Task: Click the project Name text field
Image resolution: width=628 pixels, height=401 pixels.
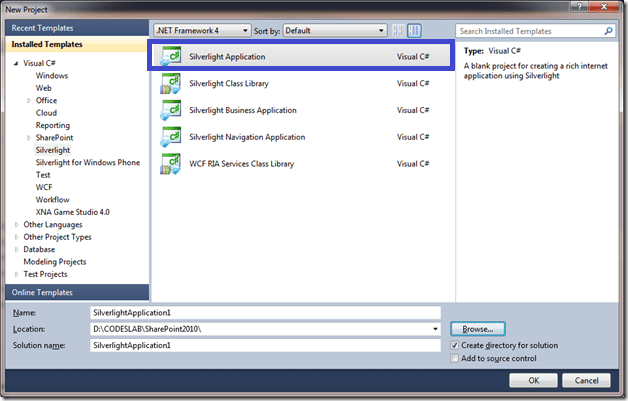Action: [264, 312]
